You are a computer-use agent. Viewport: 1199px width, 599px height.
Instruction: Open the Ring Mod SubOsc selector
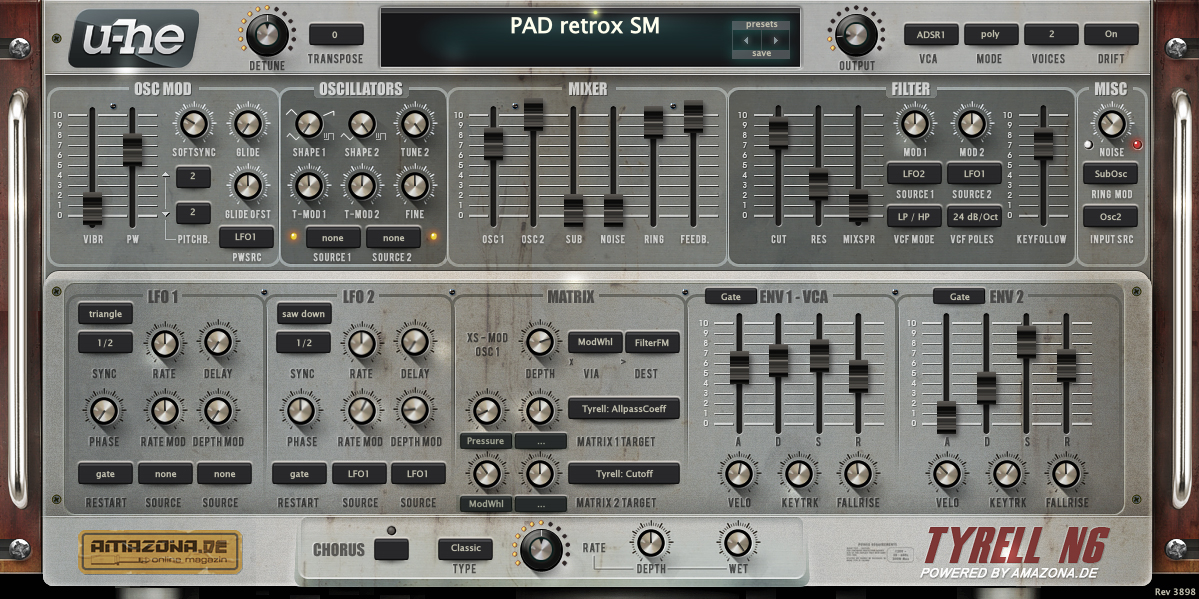(x=1110, y=174)
